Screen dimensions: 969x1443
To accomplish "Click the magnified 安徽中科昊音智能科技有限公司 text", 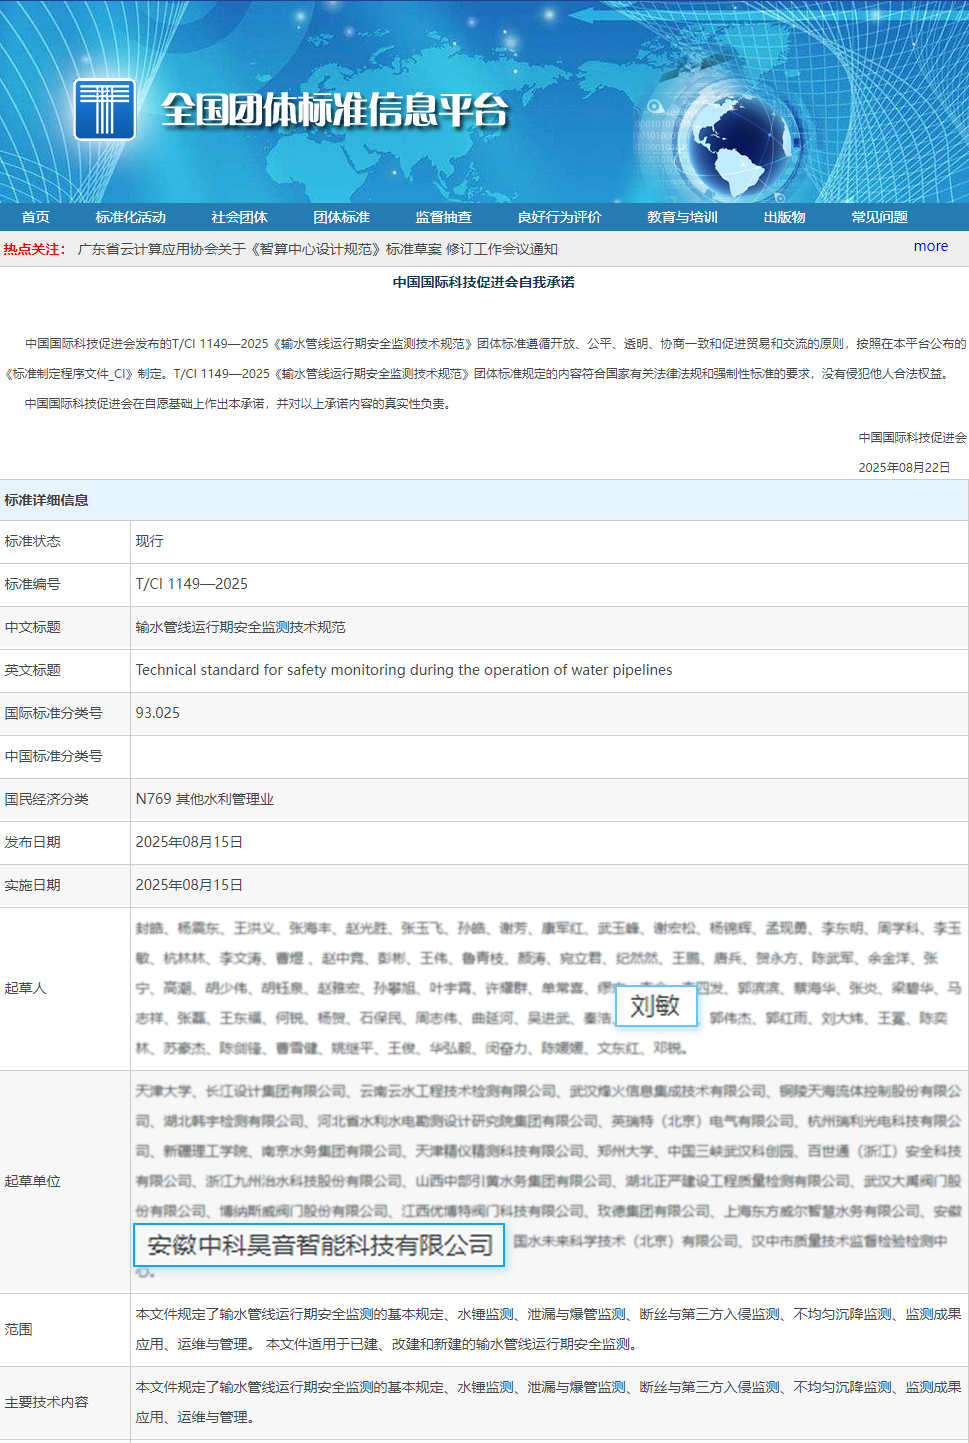I will click(320, 1245).
